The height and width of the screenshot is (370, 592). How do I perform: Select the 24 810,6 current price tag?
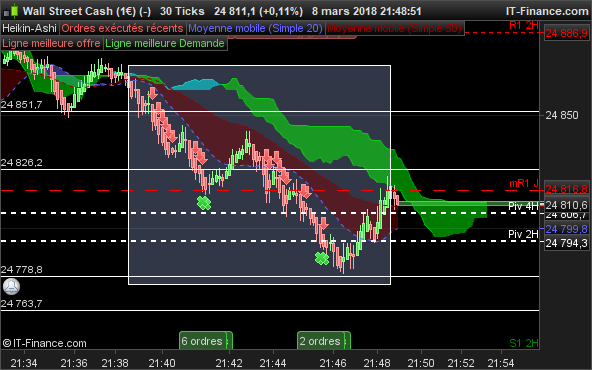click(x=566, y=205)
